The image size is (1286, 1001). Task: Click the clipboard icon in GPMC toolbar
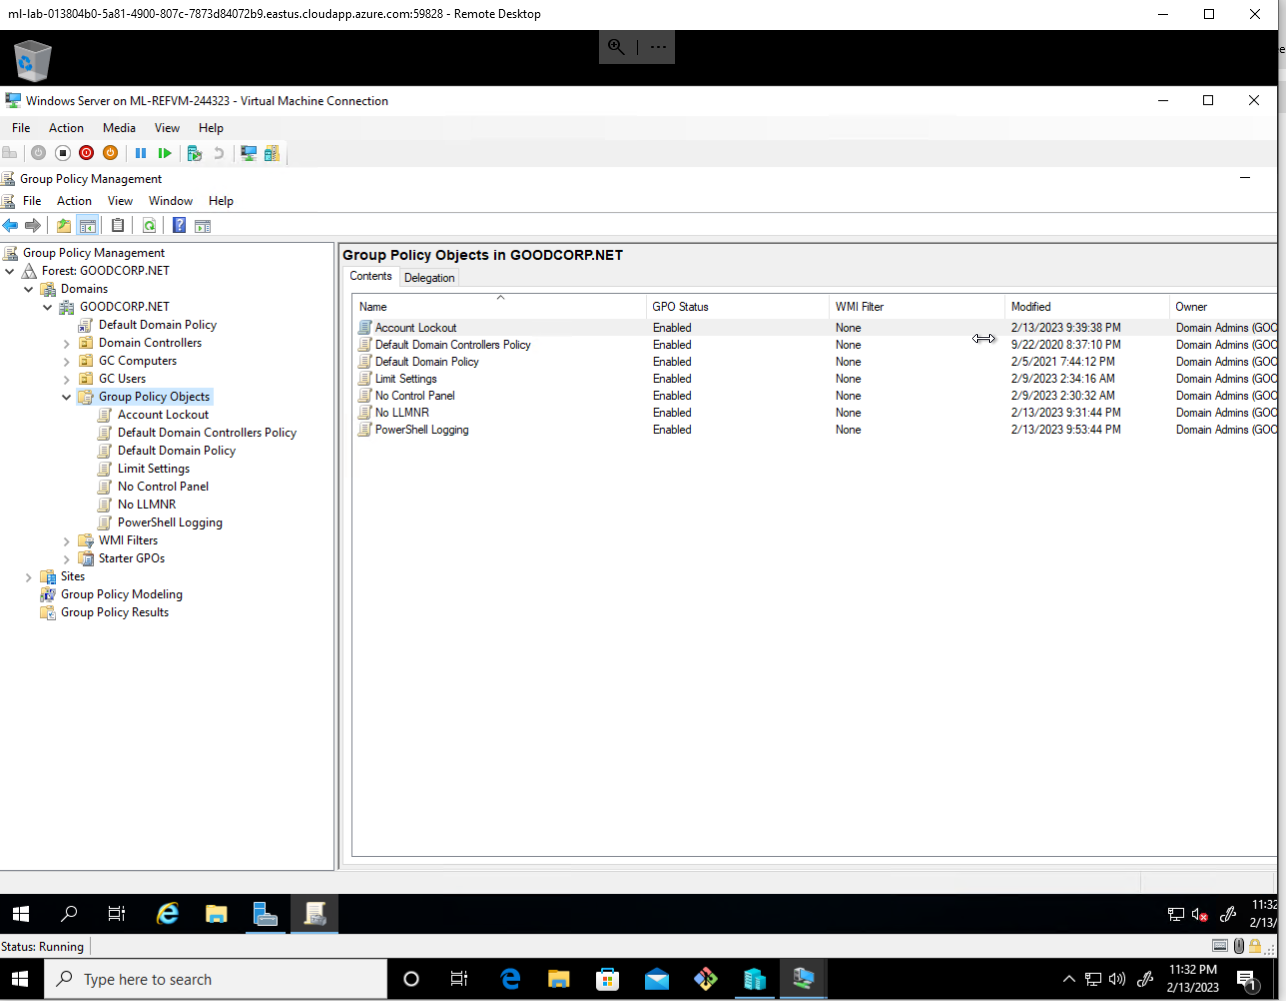tap(118, 226)
